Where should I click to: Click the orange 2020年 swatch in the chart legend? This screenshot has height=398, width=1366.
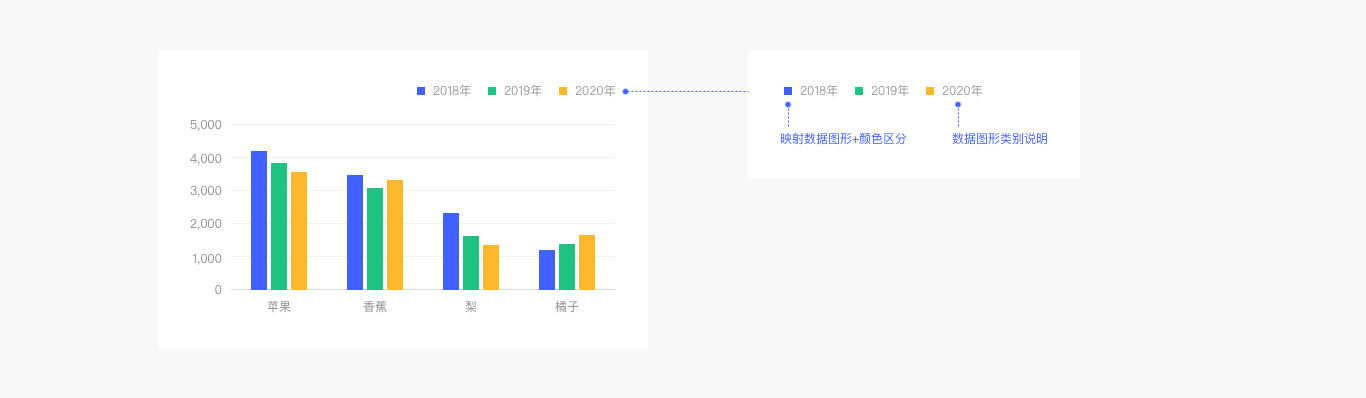click(563, 91)
